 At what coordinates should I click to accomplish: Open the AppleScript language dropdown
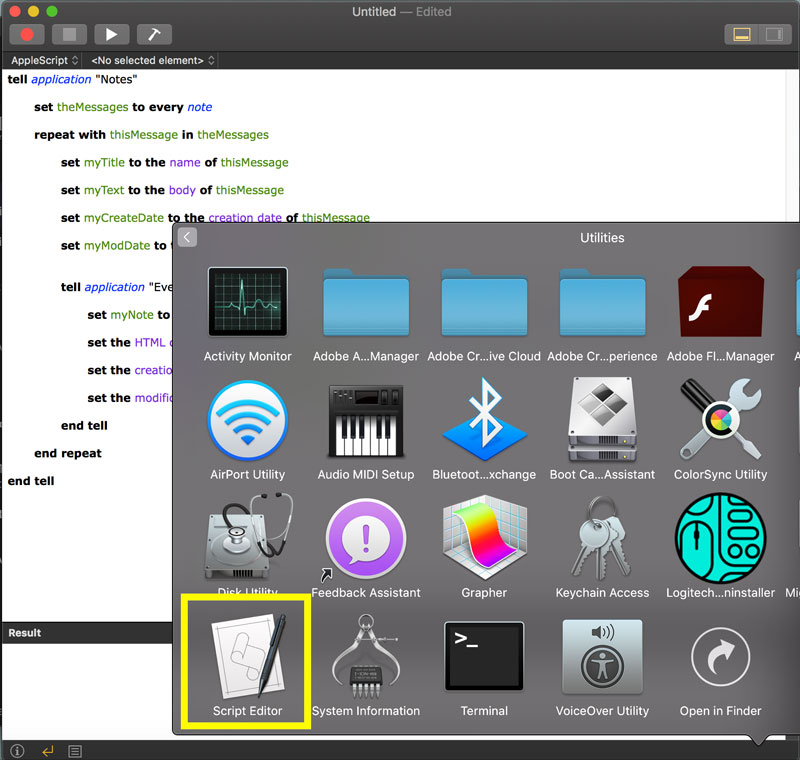[44, 60]
